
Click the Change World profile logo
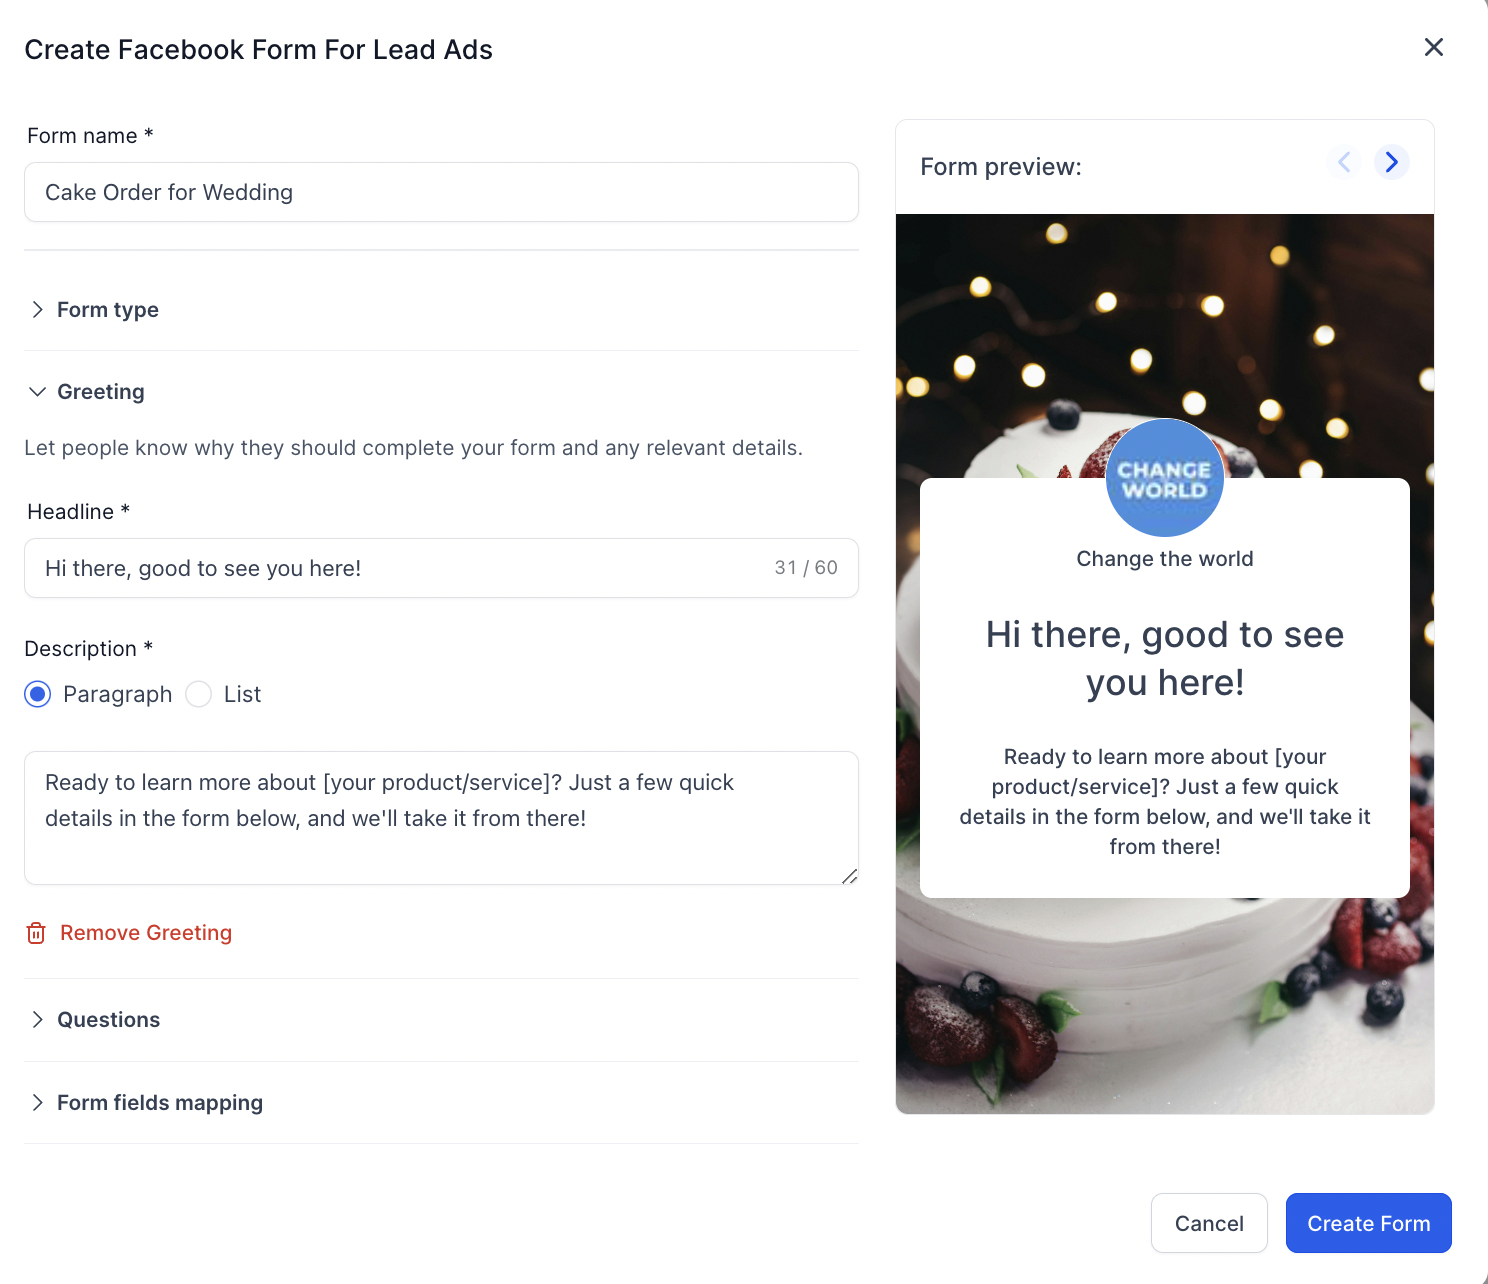(x=1164, y=478)
